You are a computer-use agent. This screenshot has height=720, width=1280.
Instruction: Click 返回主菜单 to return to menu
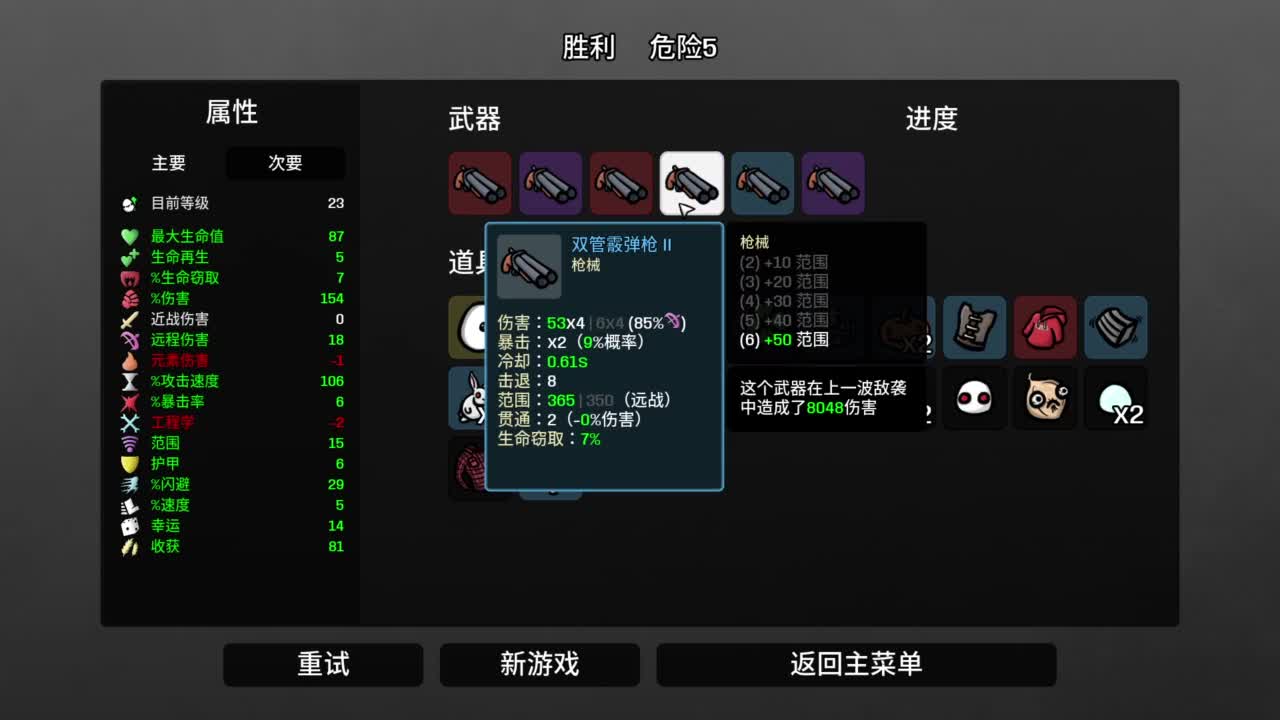856,664
